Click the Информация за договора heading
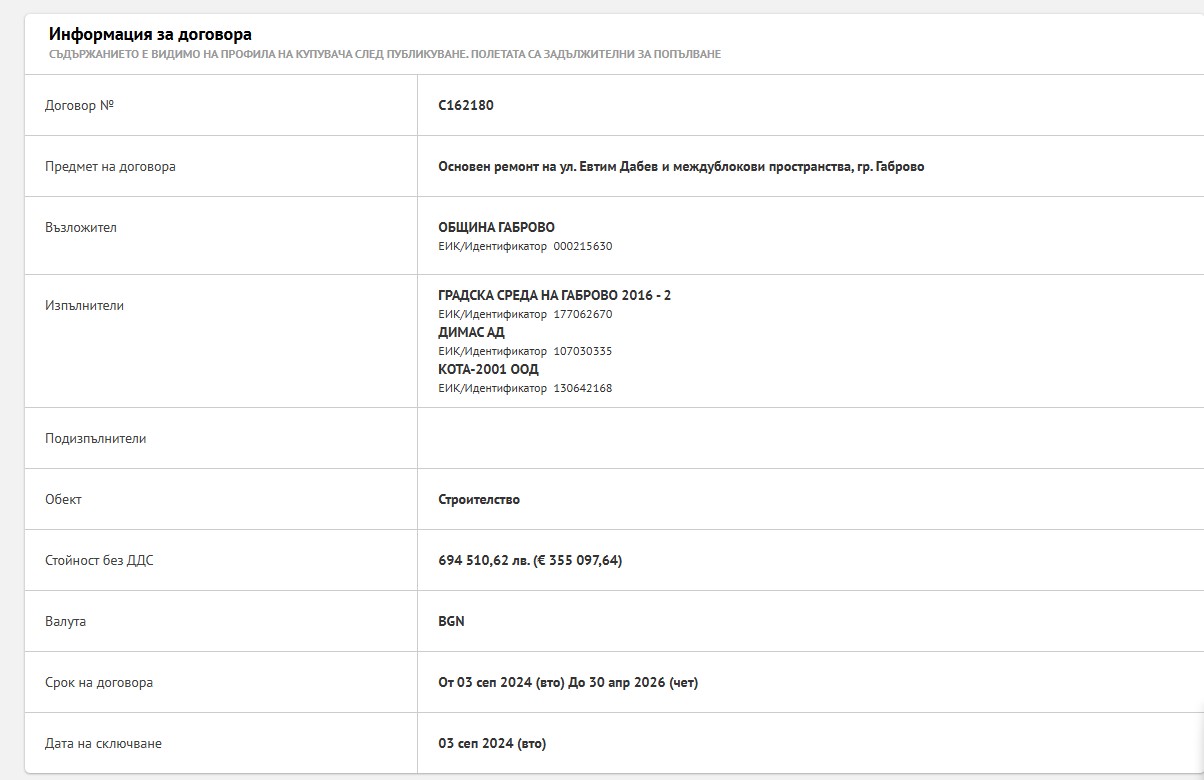This screenshot has width=1204, height=780. point(150,35)
